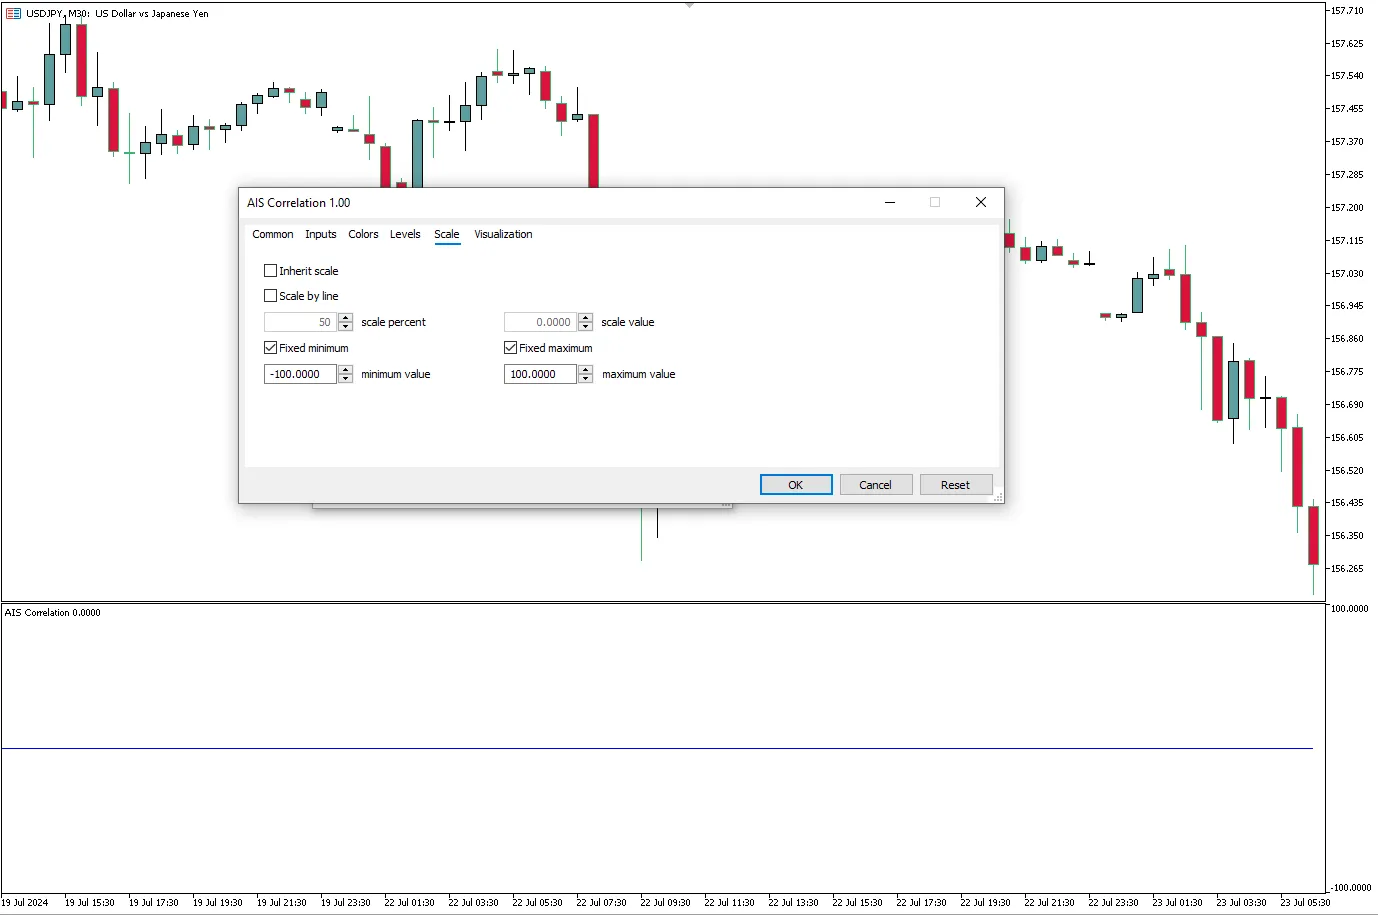Click the -100.0000 indicator scale label
This screenshot has height=915, width=1378.
(1350, 888)
